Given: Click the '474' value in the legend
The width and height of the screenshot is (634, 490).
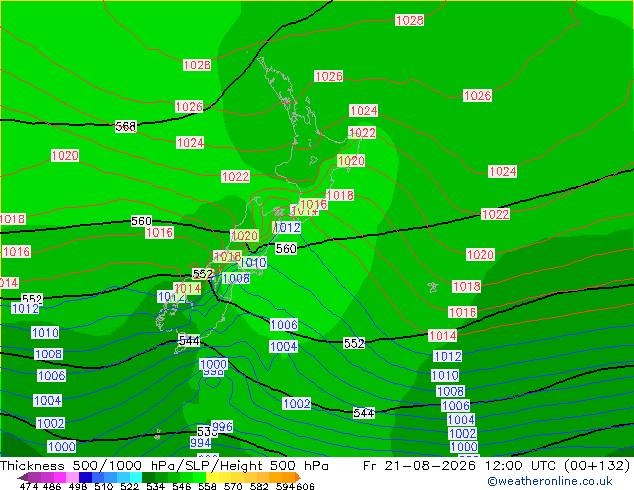Looking at the screenshot, I should pos(29,486).
